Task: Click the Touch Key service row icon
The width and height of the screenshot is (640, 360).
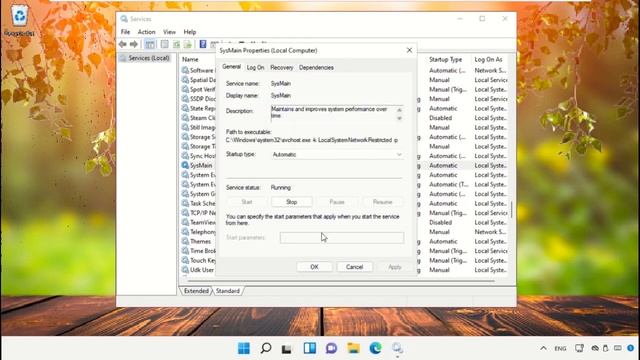Action: click(x=185, y=260)
